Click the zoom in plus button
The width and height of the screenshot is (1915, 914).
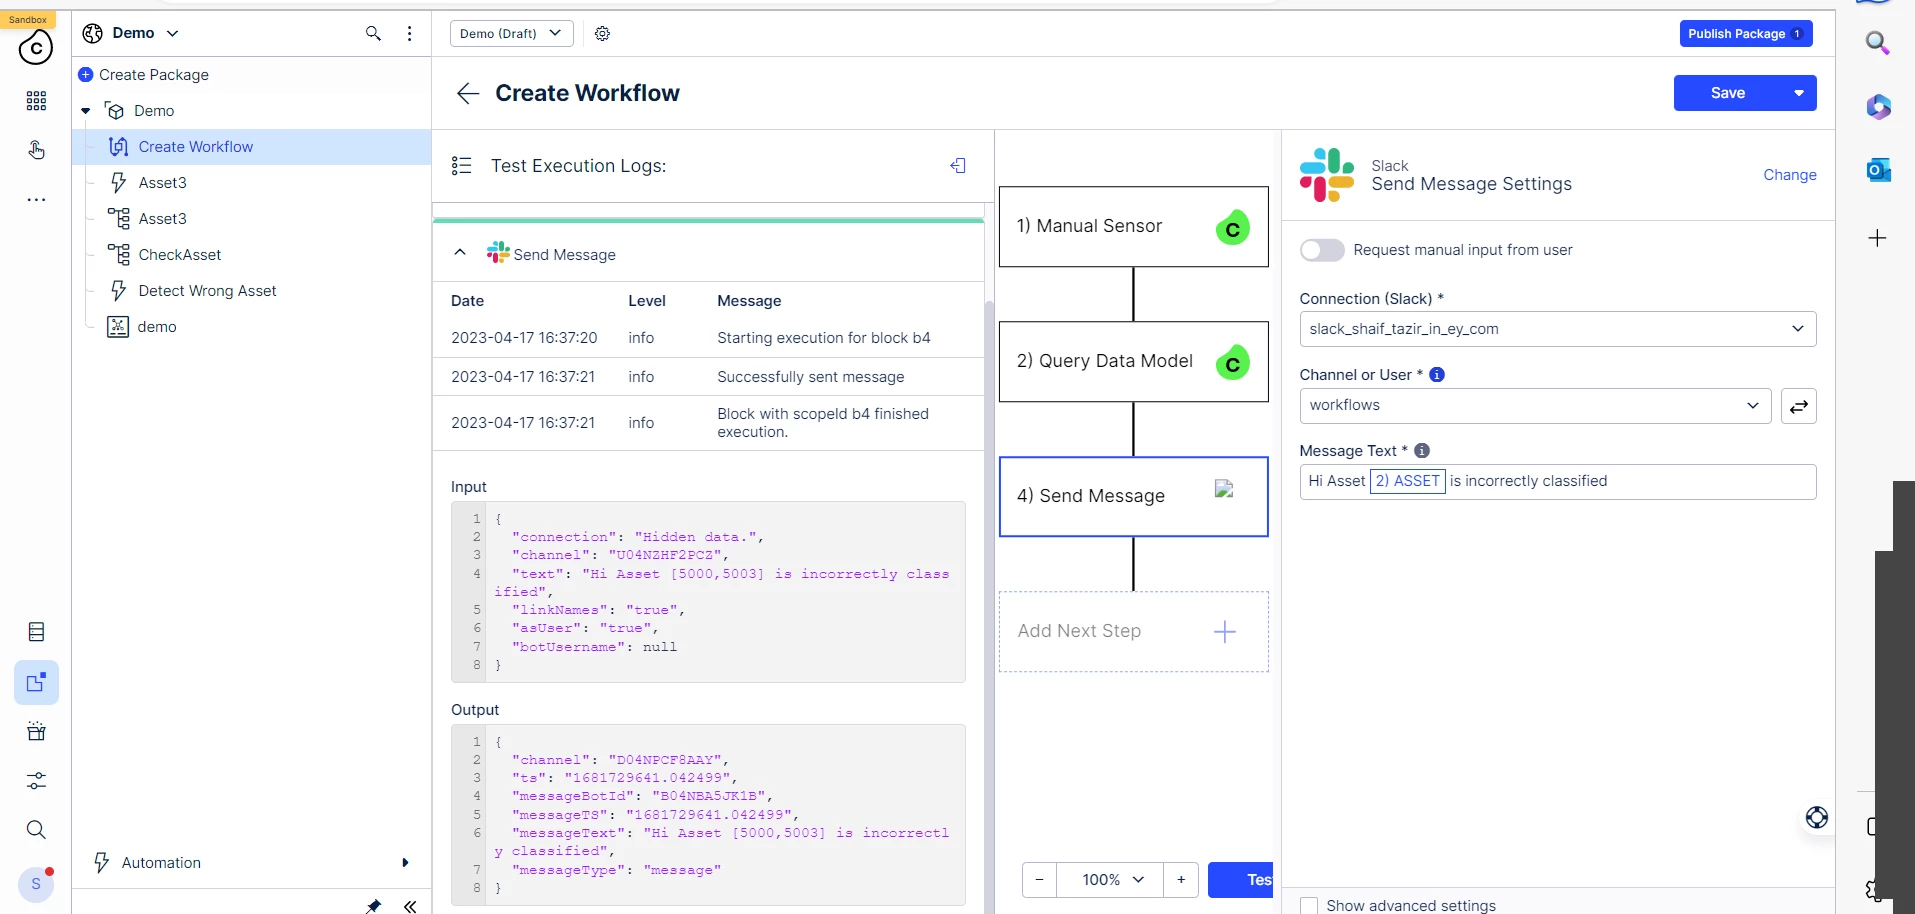tap(1181, 880)
